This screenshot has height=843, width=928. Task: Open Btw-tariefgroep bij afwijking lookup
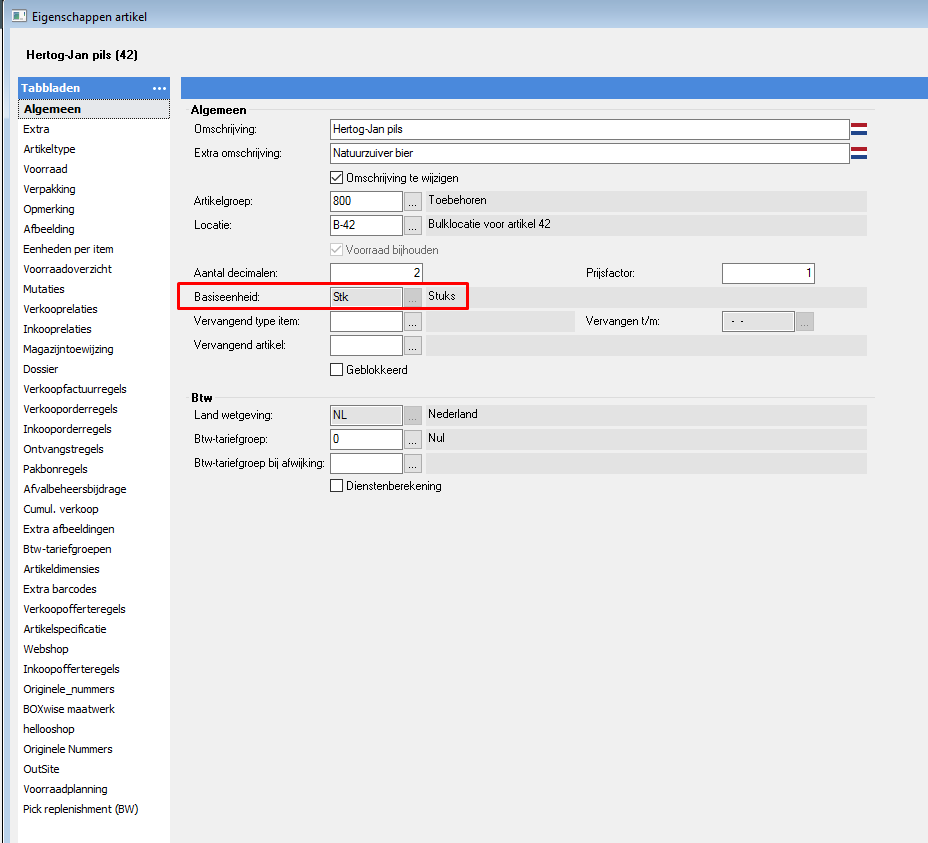(x=413, y=463)
